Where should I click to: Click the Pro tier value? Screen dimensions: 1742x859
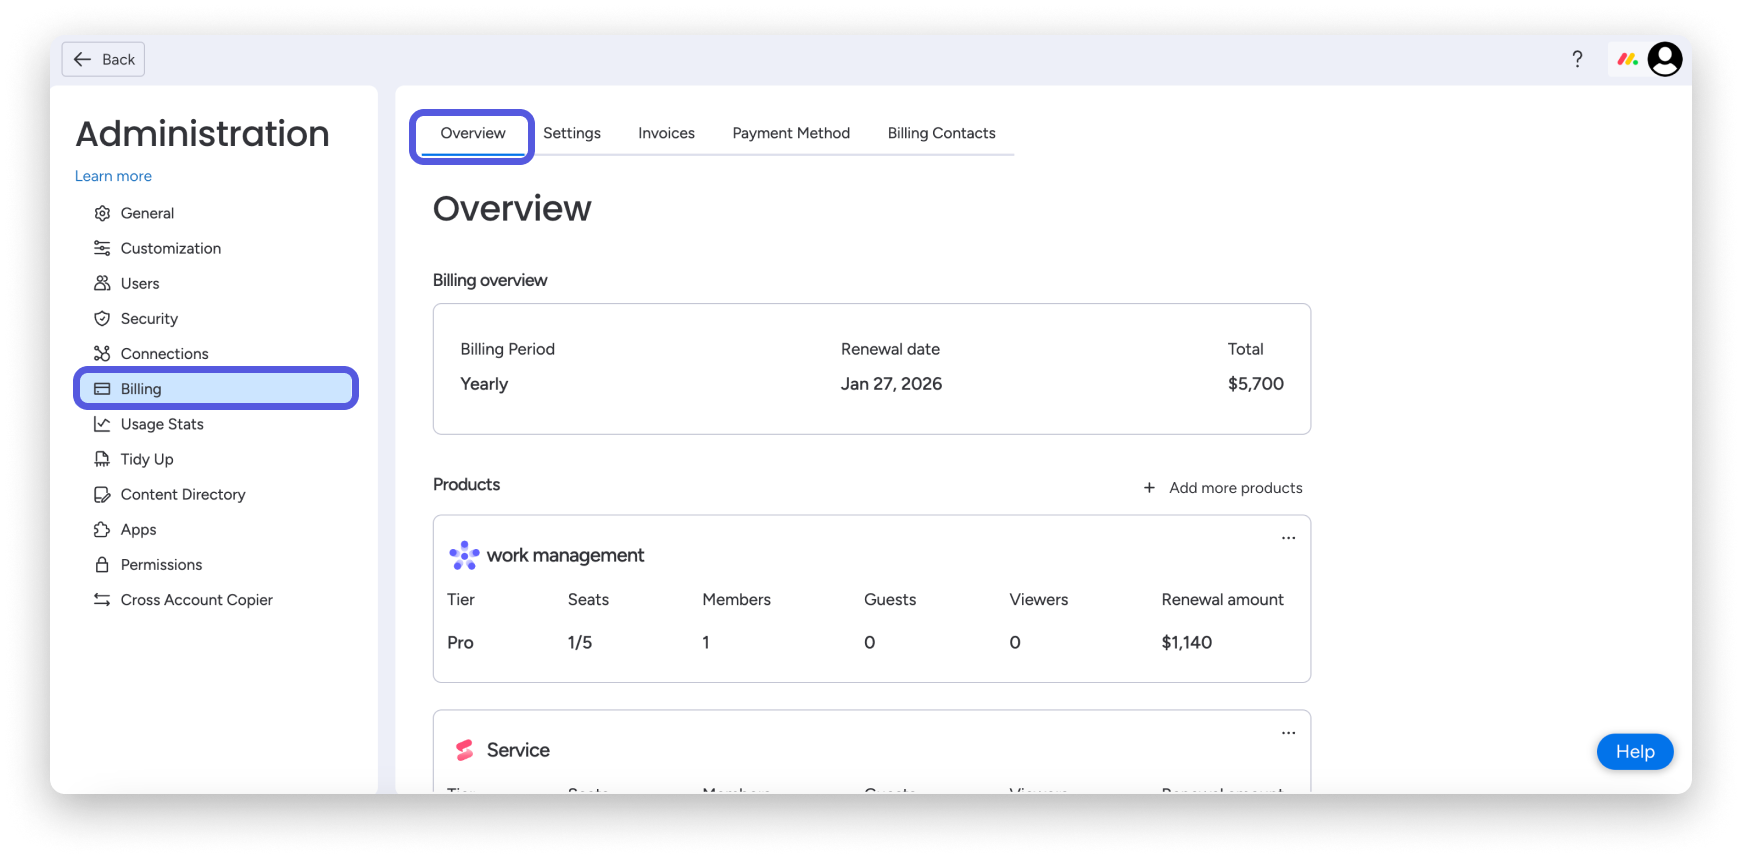[x=460, y=643]
